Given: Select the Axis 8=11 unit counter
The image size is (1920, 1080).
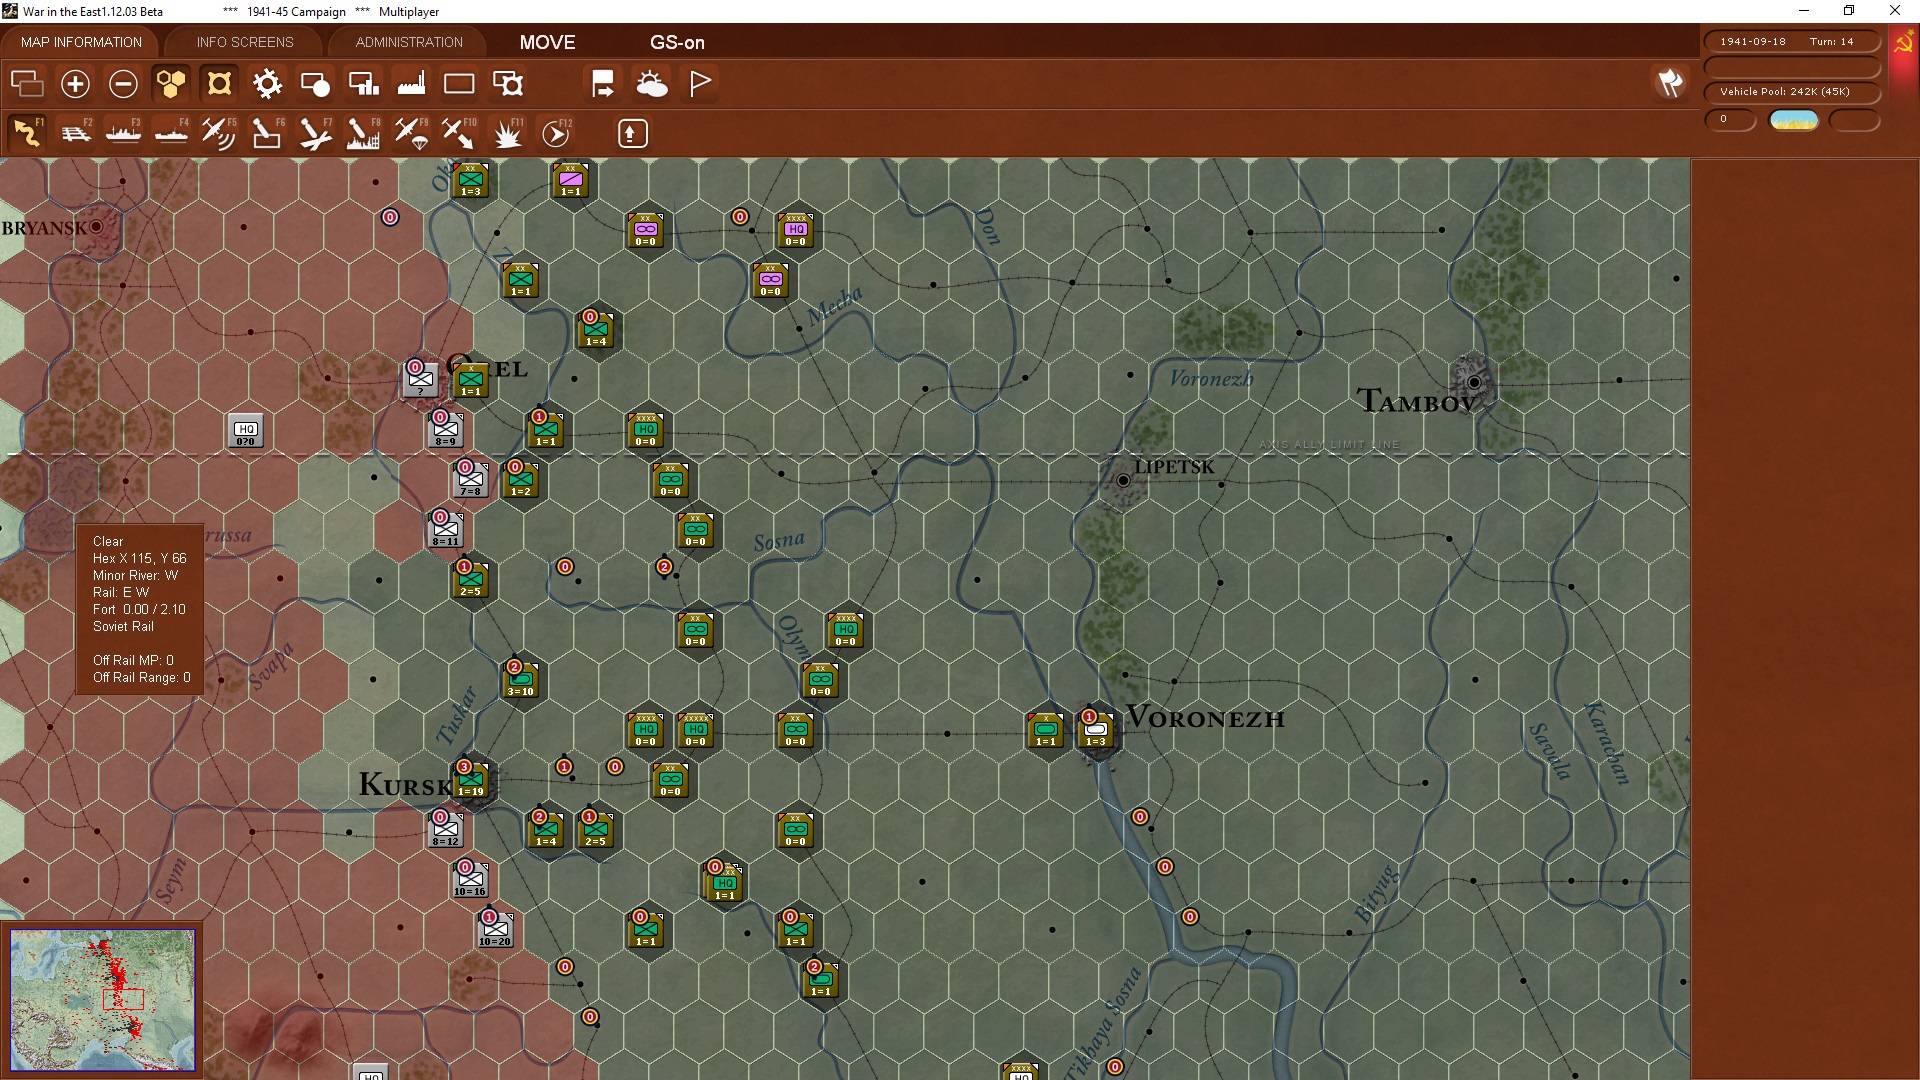Looking at the screenshot, I should click(446, 530).
